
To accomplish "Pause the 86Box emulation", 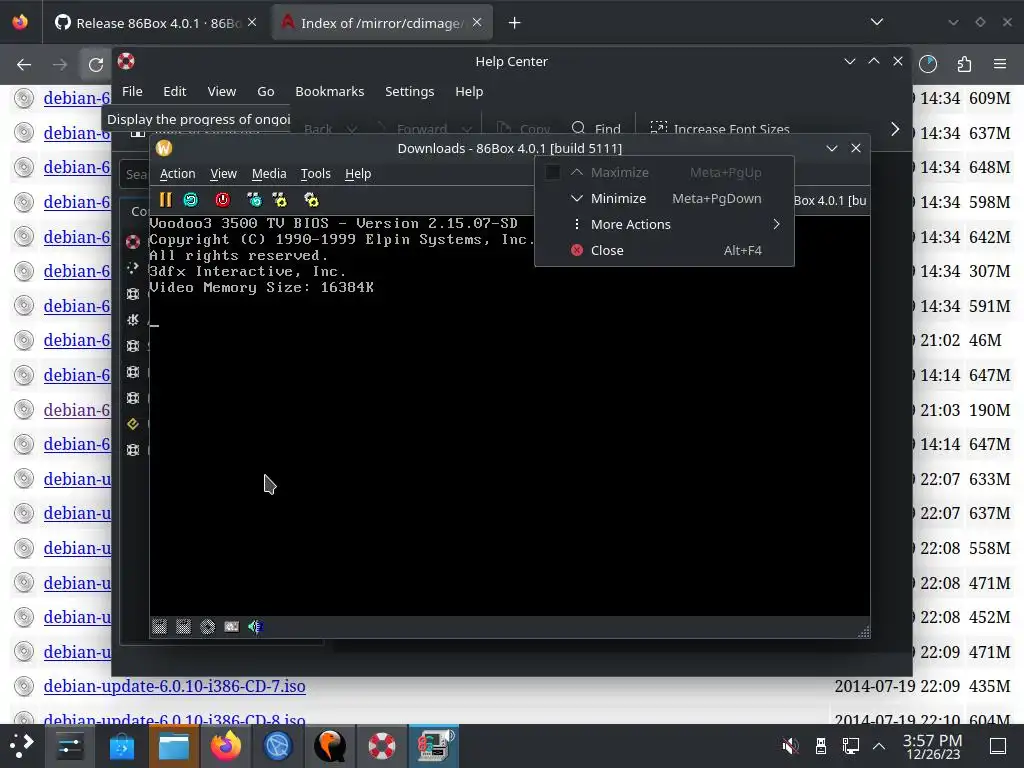I will tap(165, 200).
